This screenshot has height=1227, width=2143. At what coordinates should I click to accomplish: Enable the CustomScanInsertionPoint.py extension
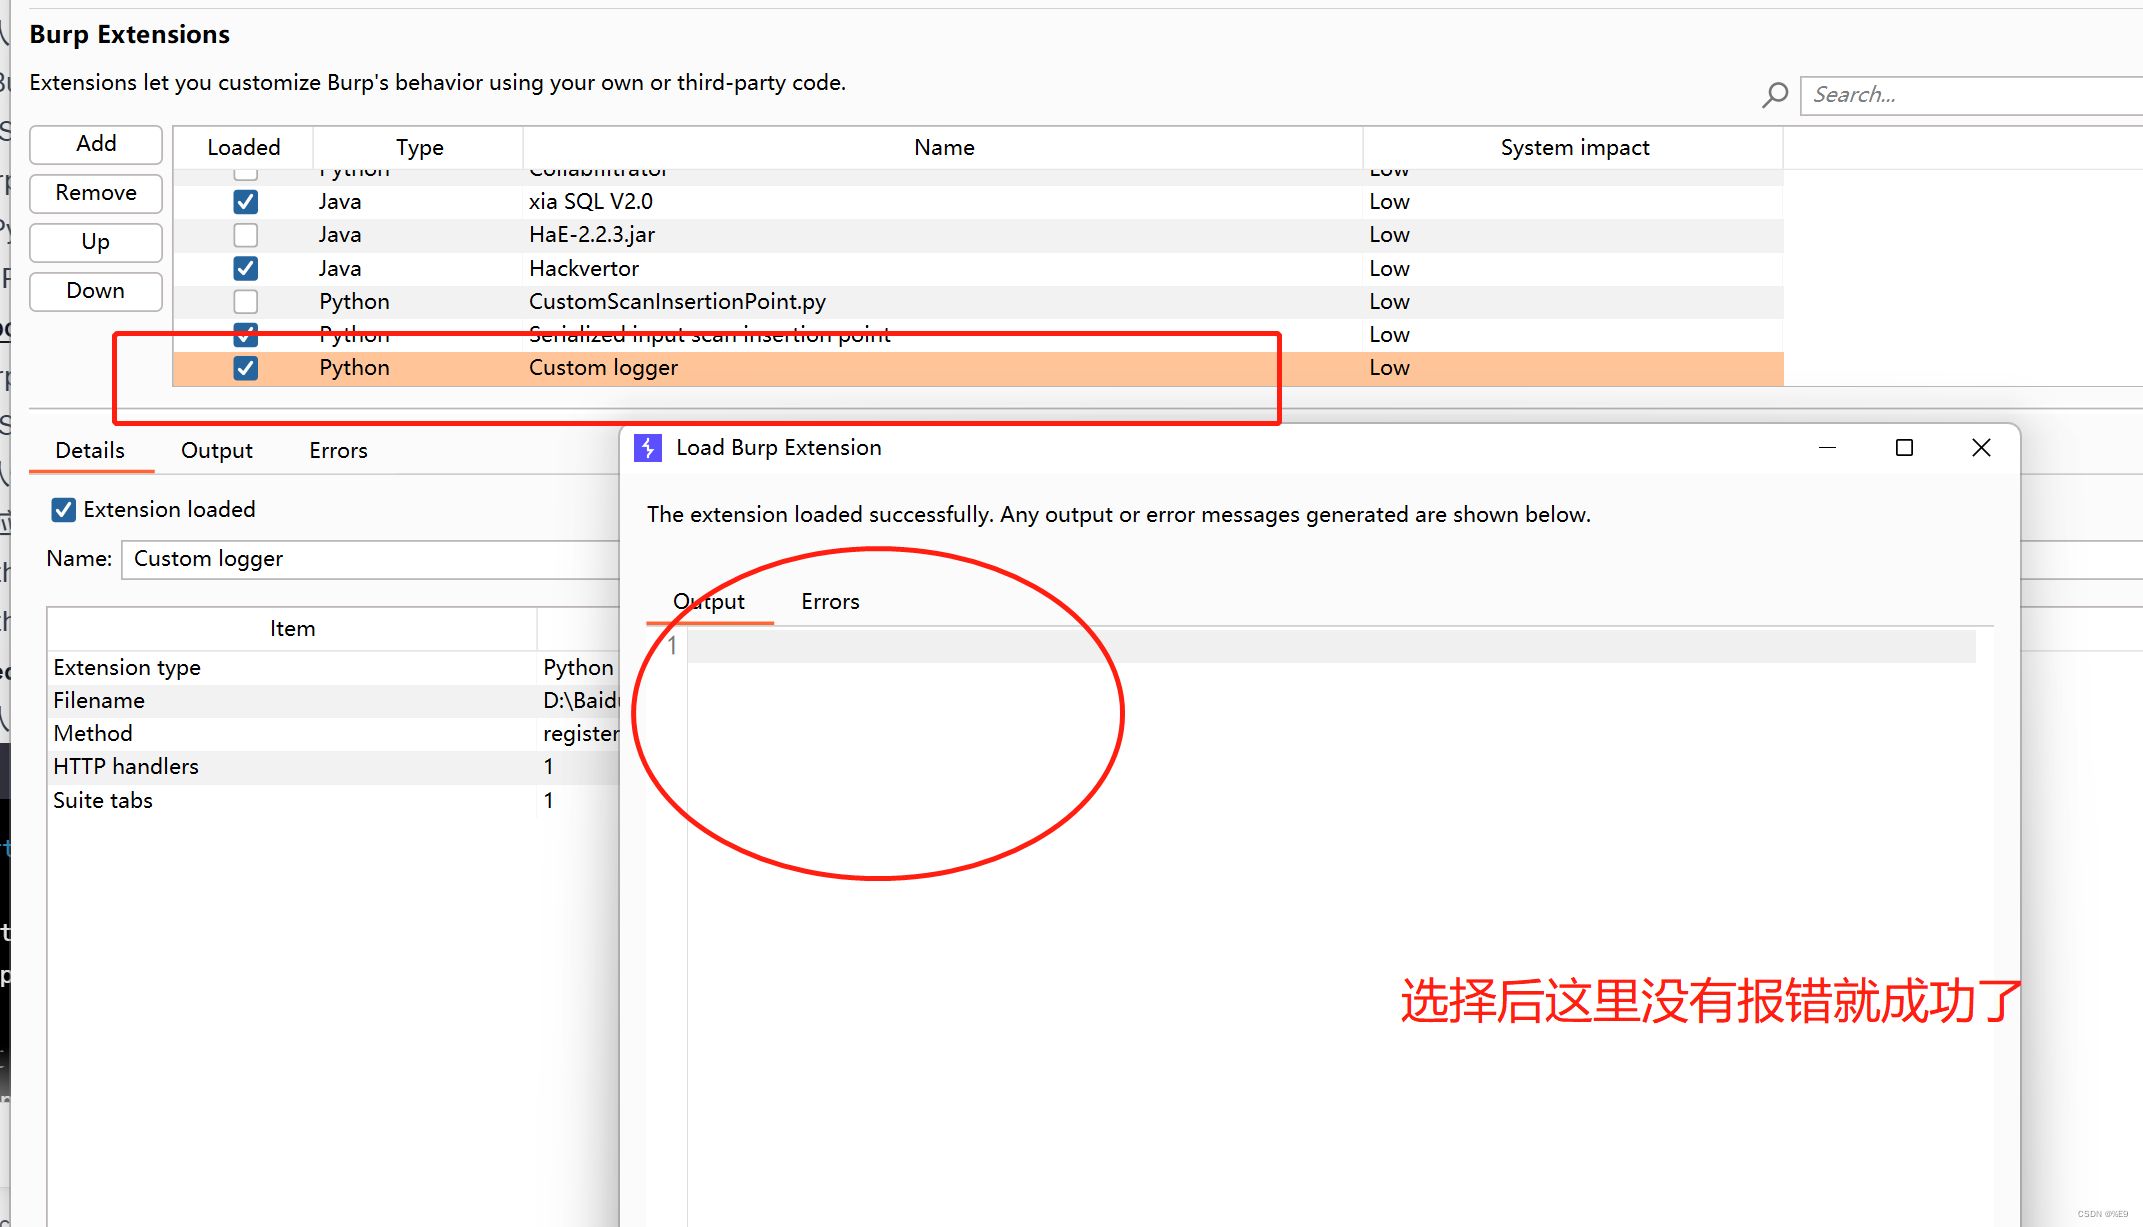coord(245,301)
